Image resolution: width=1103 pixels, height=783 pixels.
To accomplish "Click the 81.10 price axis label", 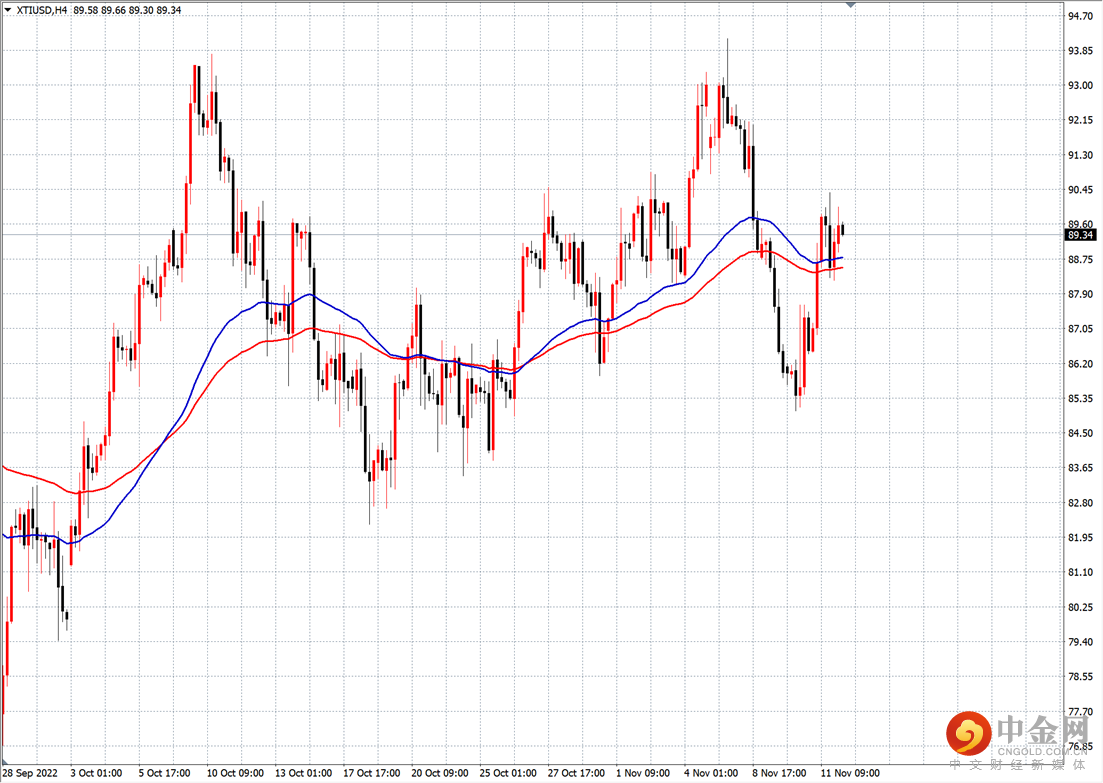I will 1080,573.
